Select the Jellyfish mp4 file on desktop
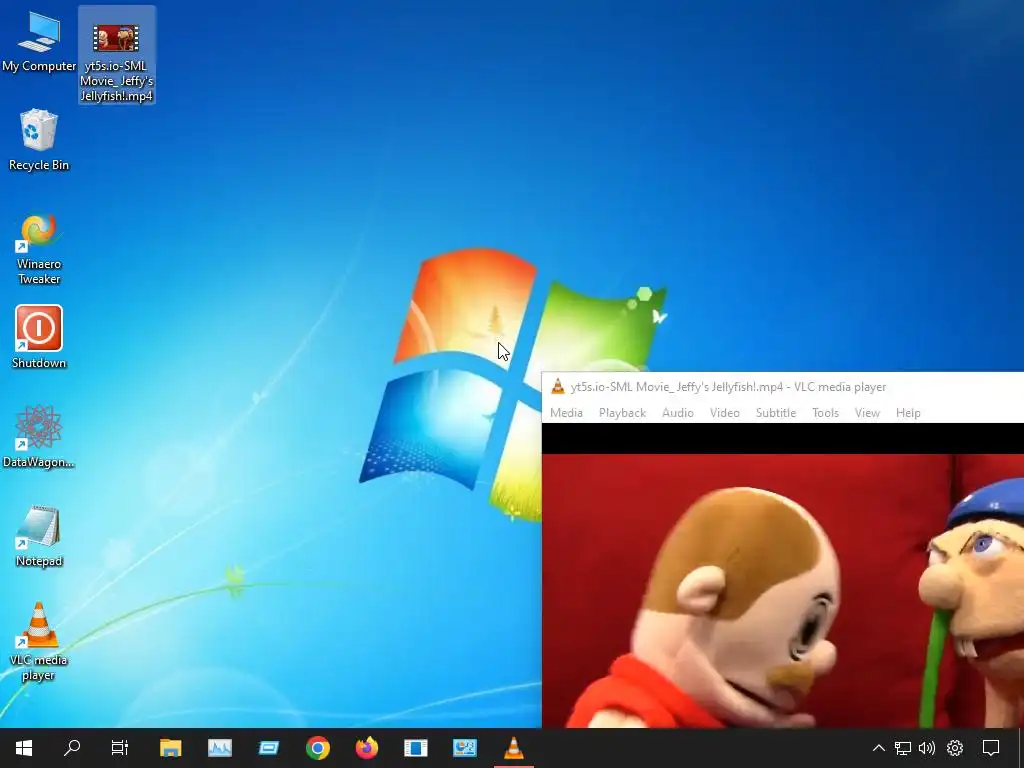 coord(116,56)
